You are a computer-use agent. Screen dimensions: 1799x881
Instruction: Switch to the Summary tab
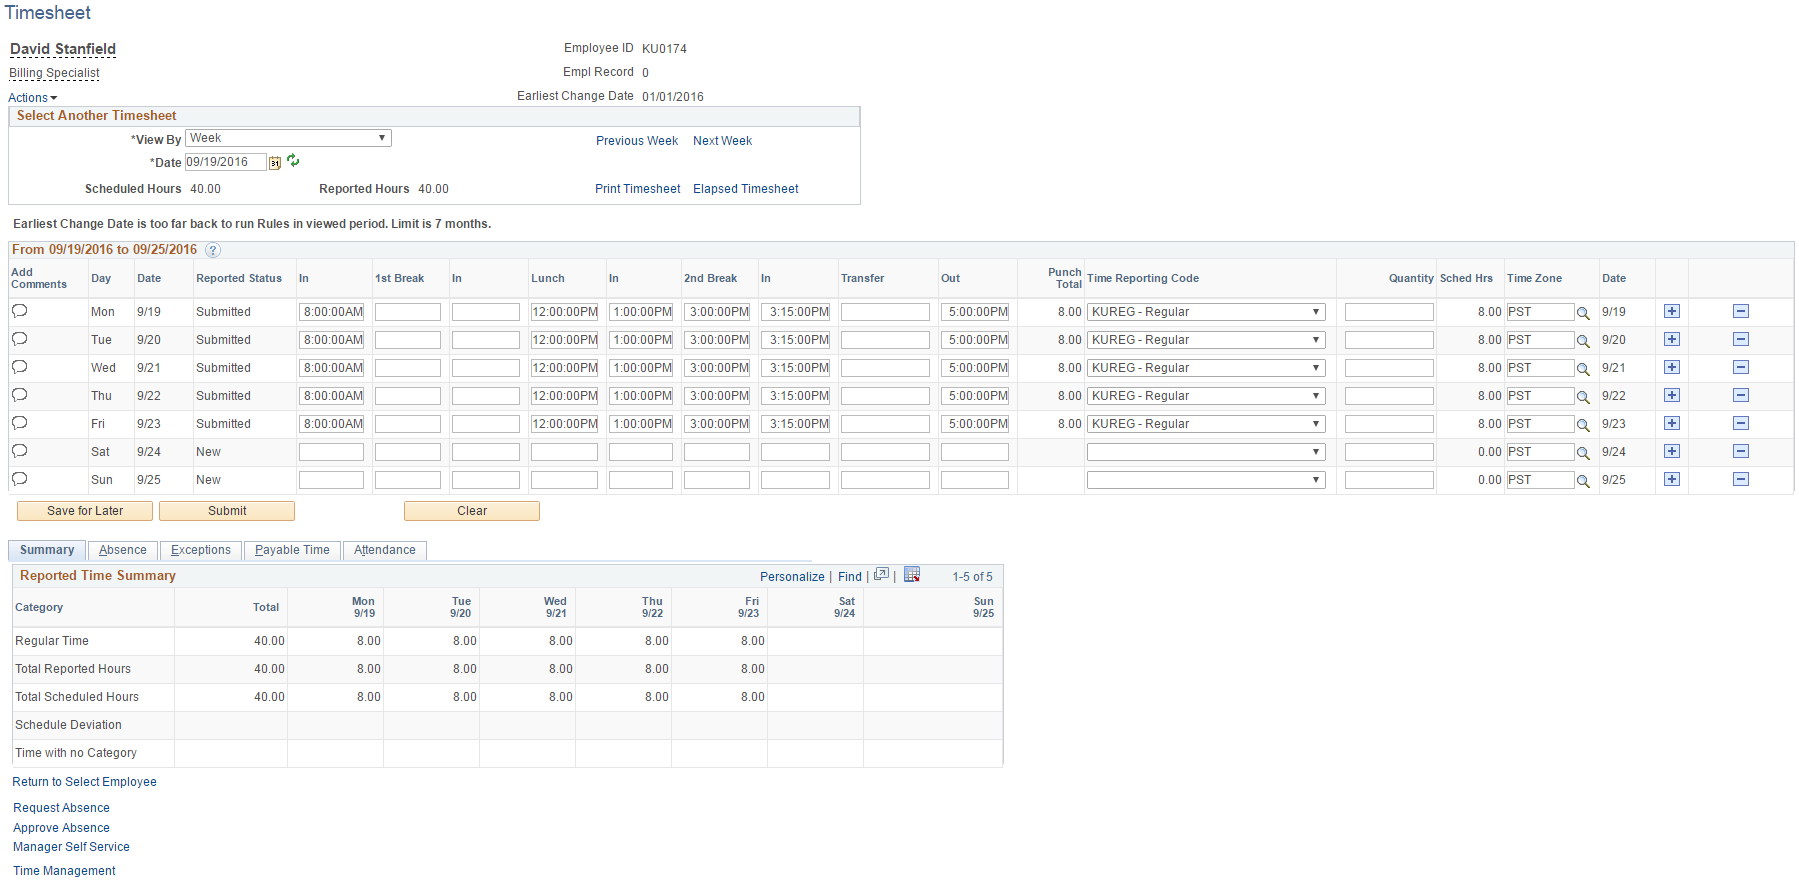point(47,550)
